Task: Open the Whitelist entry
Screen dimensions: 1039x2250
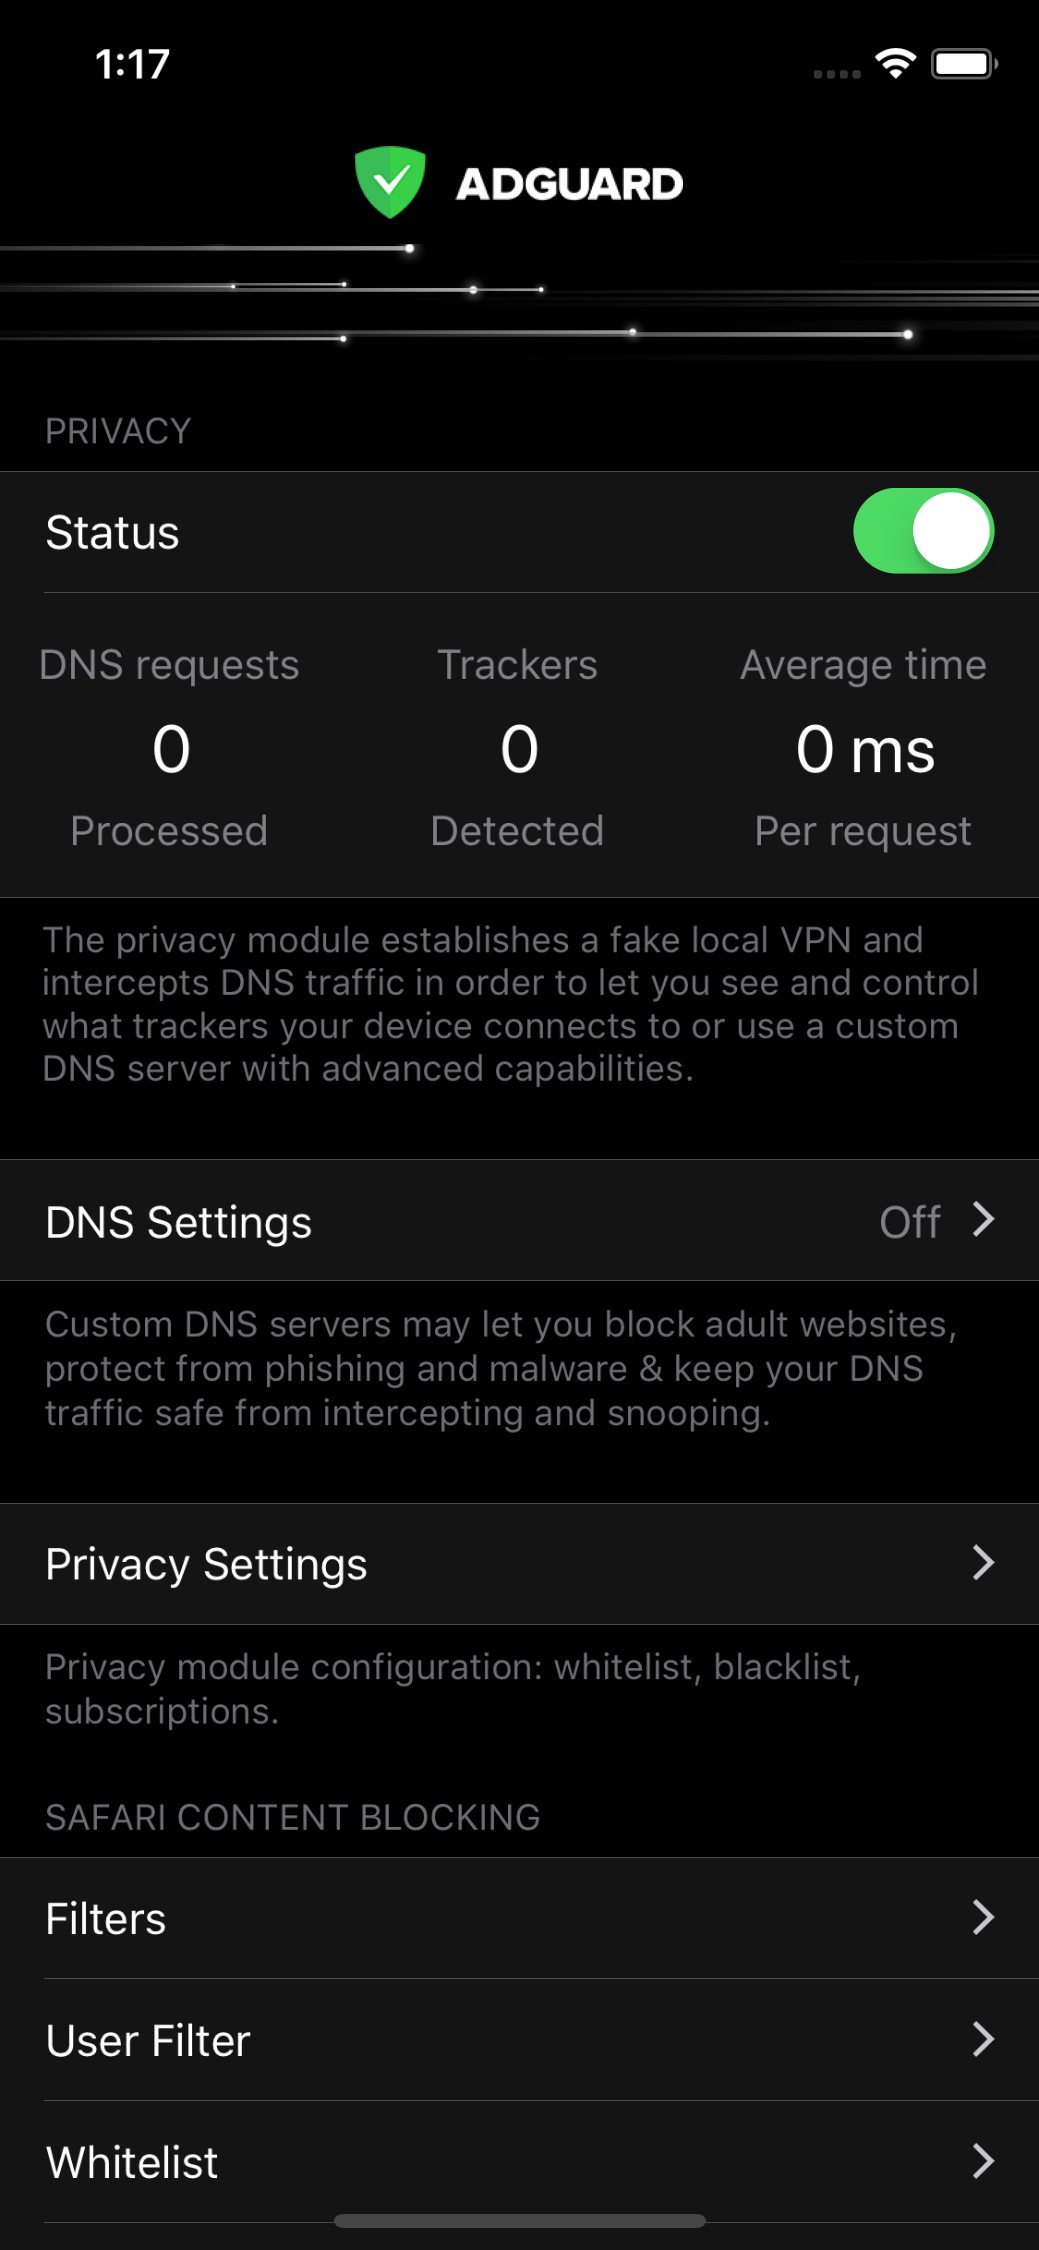Action: [x=519, y=2162]
